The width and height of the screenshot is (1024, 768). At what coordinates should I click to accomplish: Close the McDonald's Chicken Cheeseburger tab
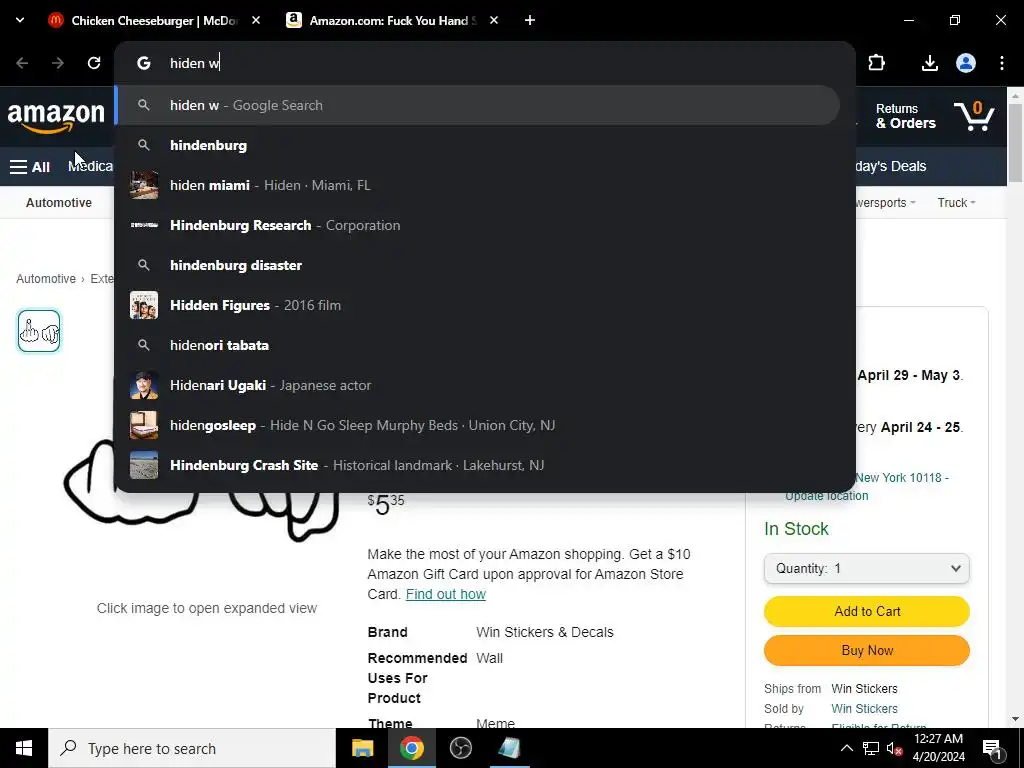pyautogui.click(x=256, y=20)
